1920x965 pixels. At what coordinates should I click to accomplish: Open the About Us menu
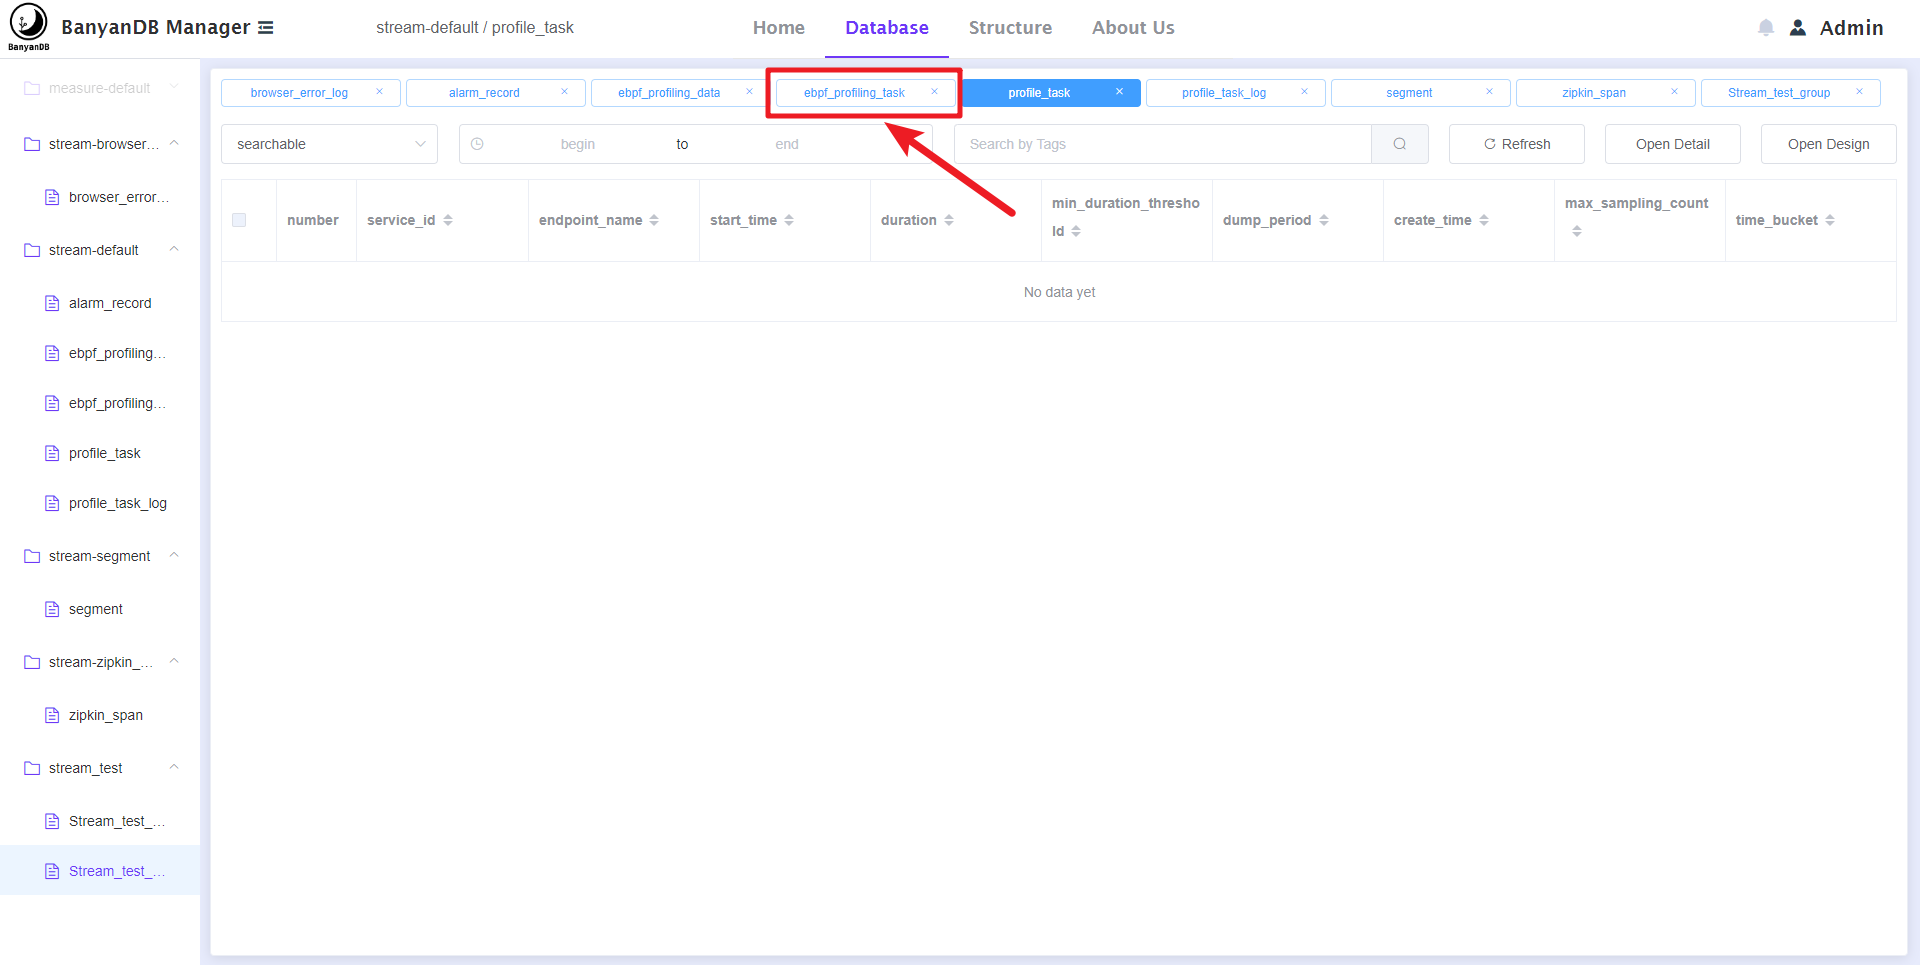(x=1133, y=28)
